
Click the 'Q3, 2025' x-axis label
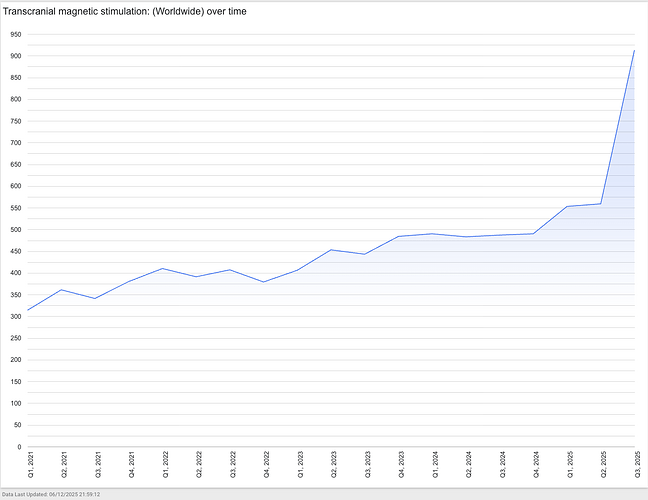pos(635,466)
